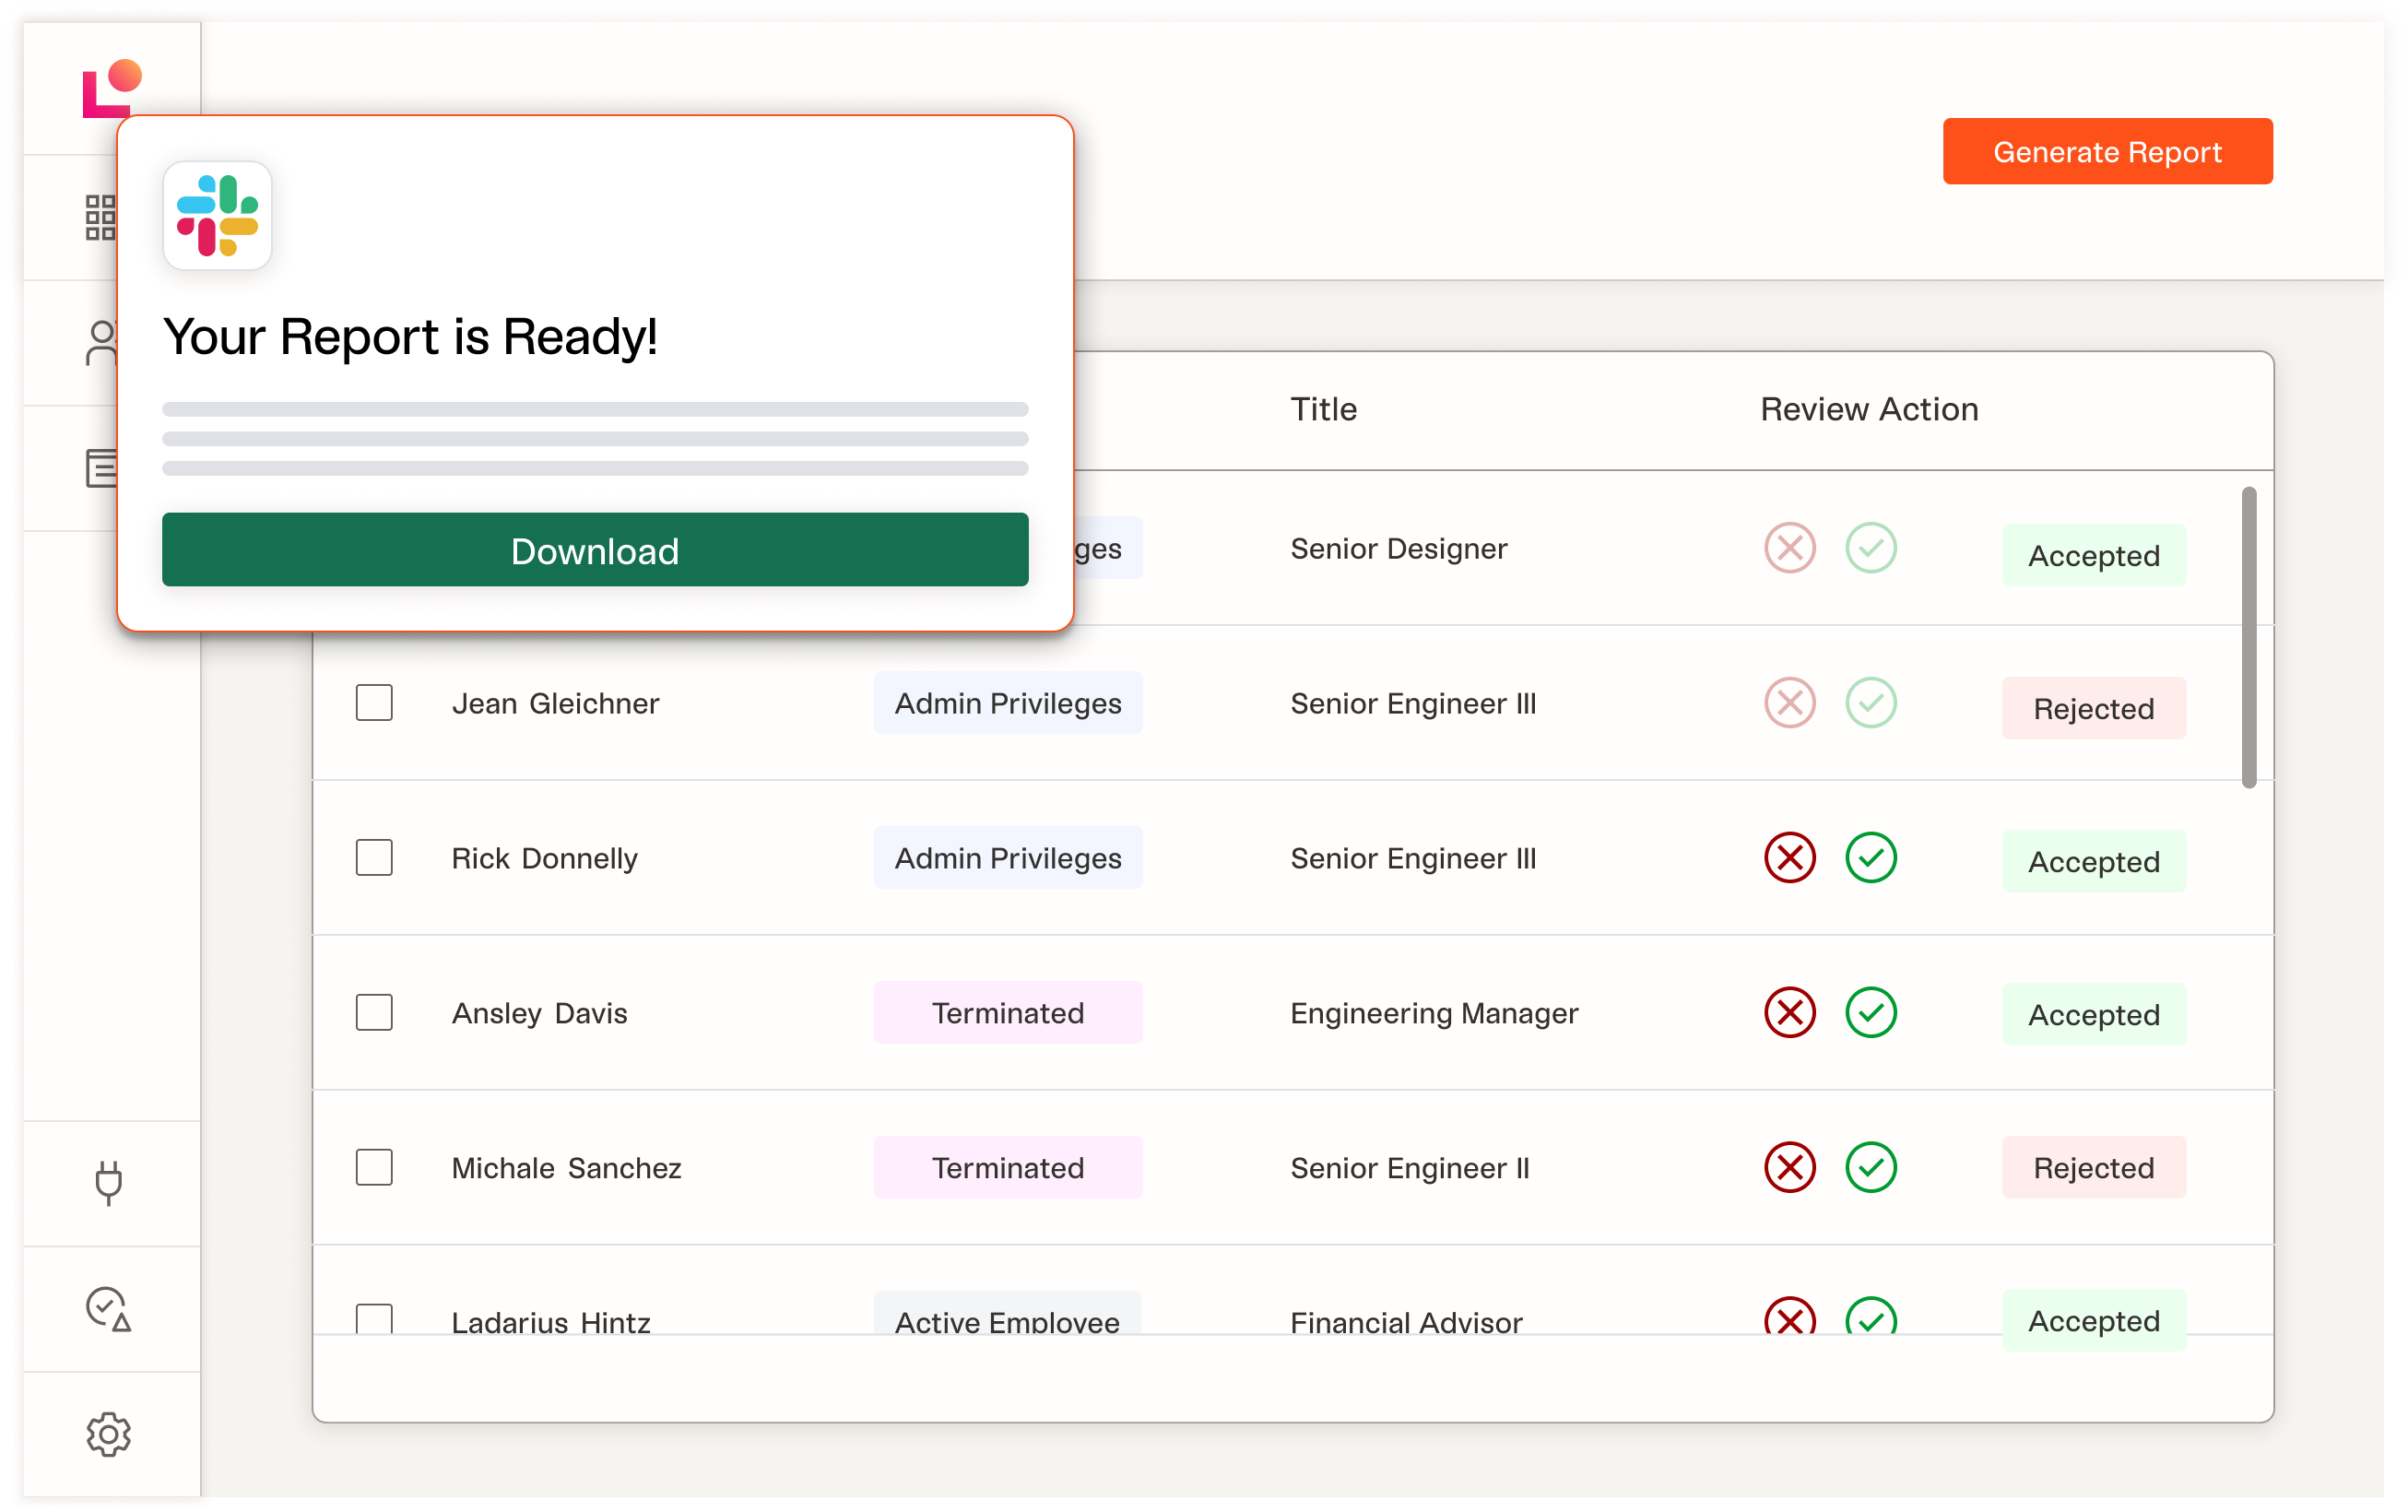Approve Ansley Davis's access
Screen dimensions: 2408x1512
1871,1013
